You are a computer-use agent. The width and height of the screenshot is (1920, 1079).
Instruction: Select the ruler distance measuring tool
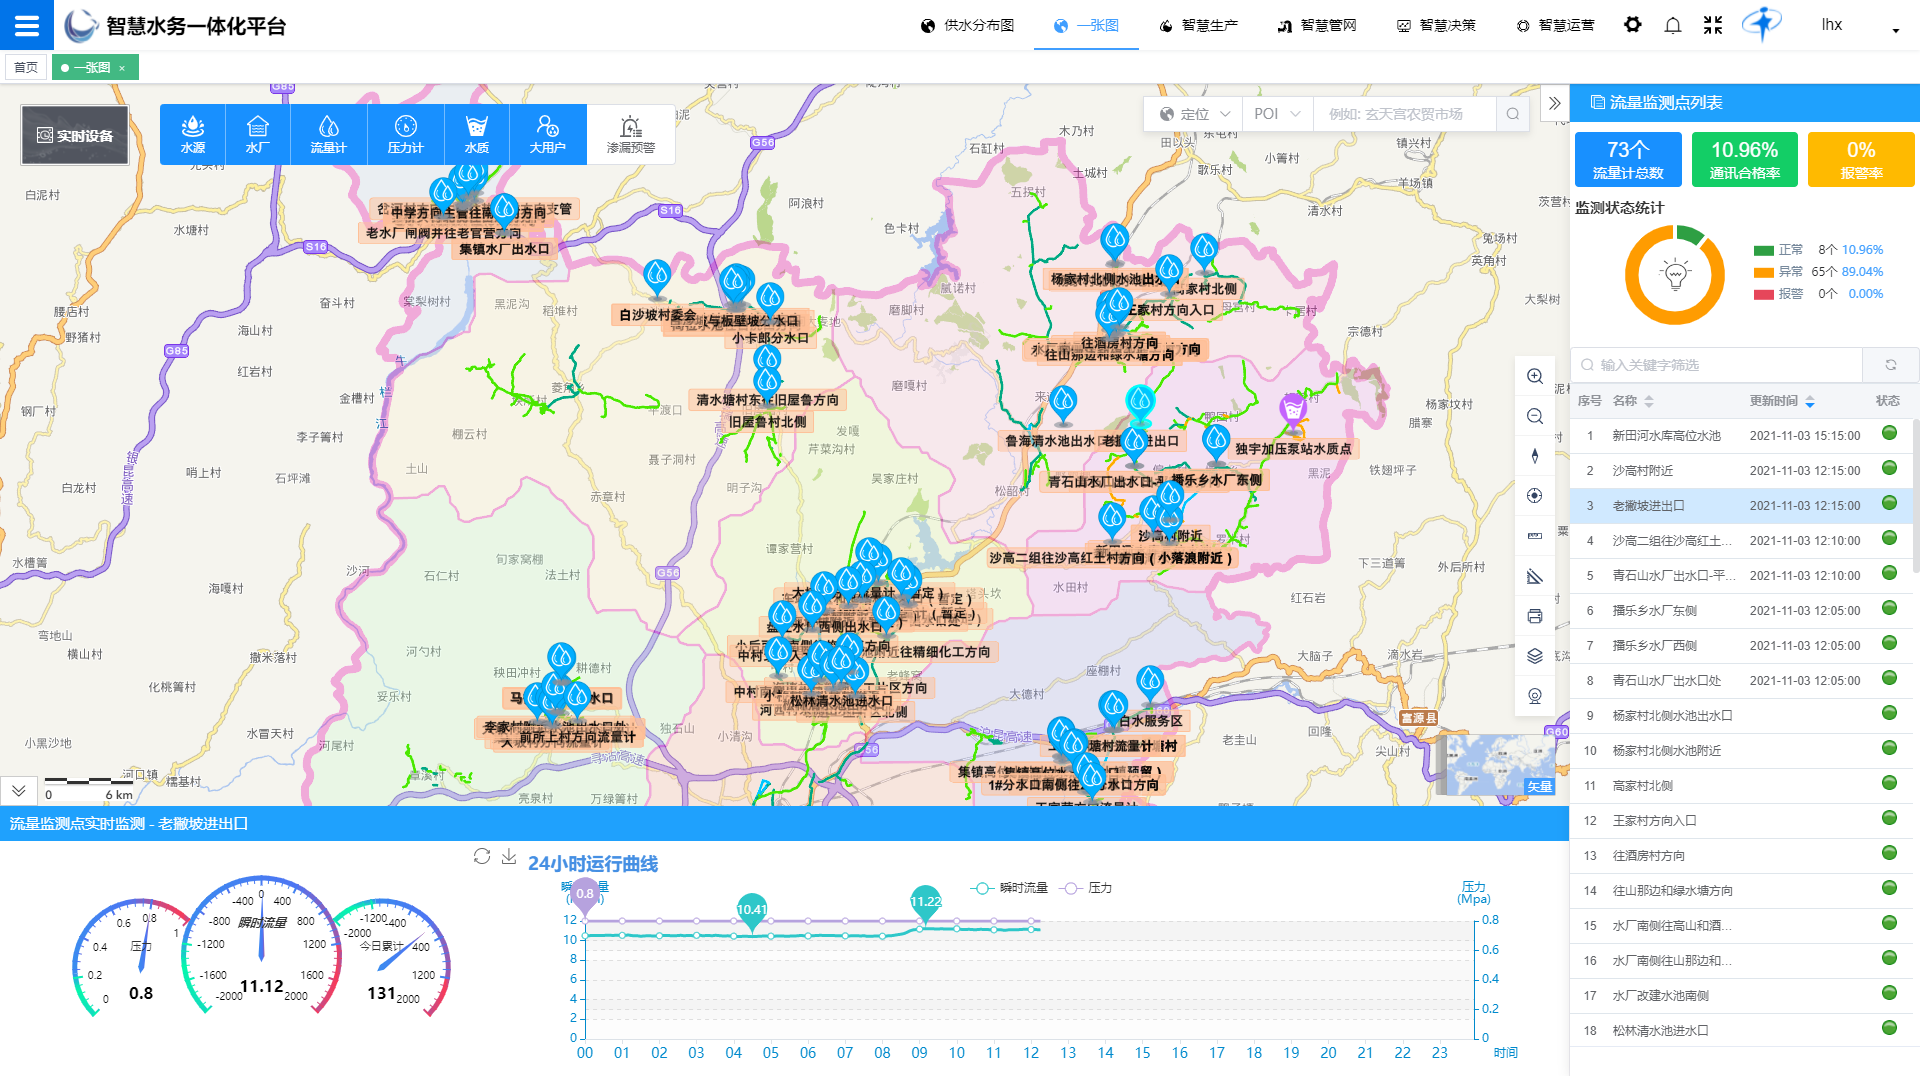(1535, 536)
